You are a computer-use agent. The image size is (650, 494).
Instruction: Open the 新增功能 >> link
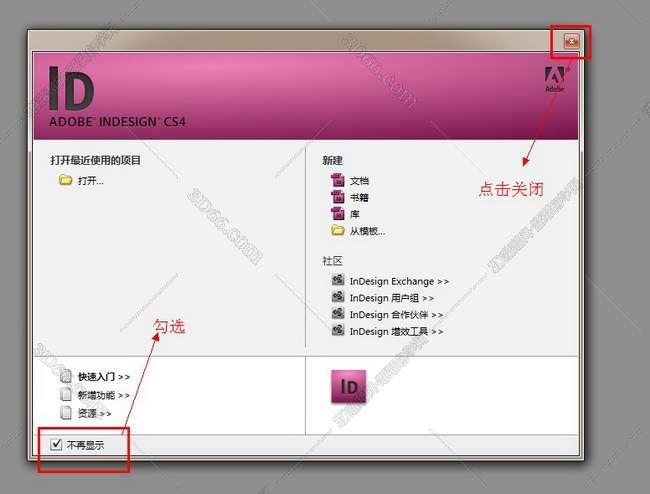pos(104,395)
